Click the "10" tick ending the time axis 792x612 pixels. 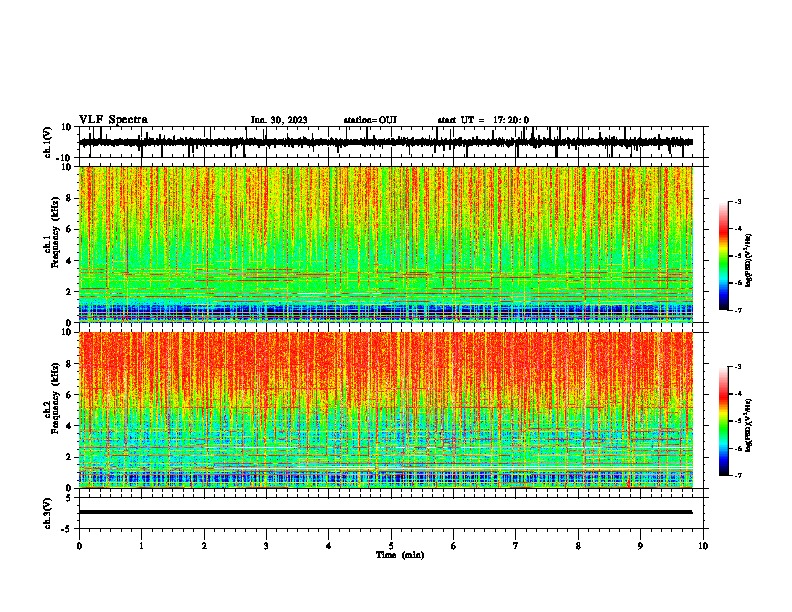point(703,546)
